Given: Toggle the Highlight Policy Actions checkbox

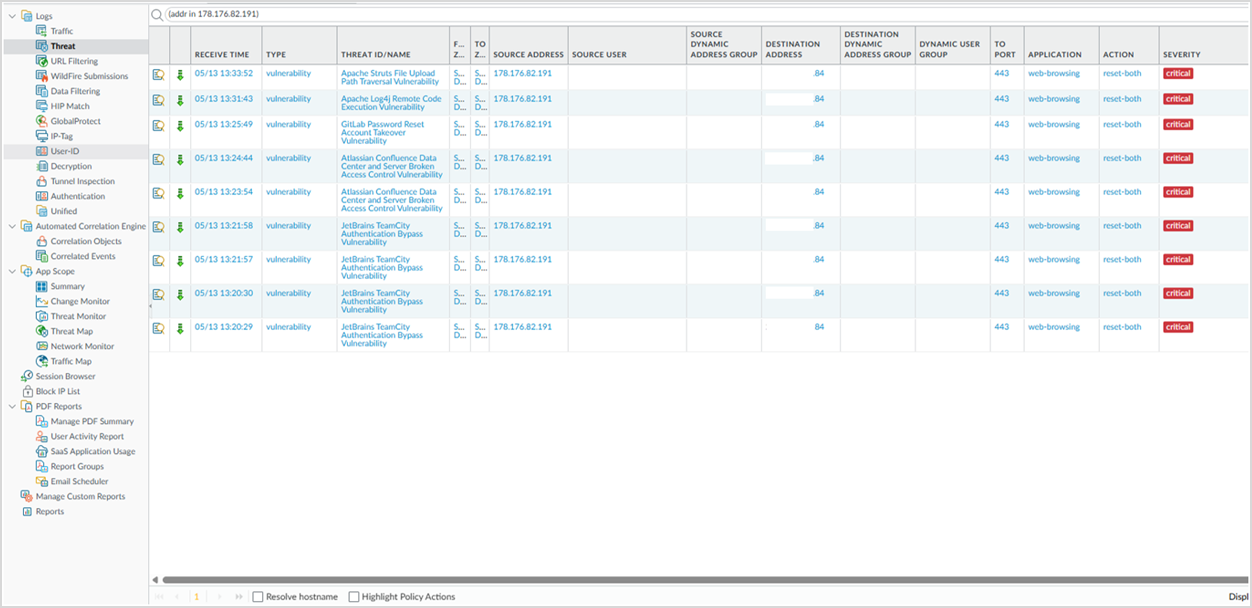Looking at the screenshot, I should click(354, 597).
